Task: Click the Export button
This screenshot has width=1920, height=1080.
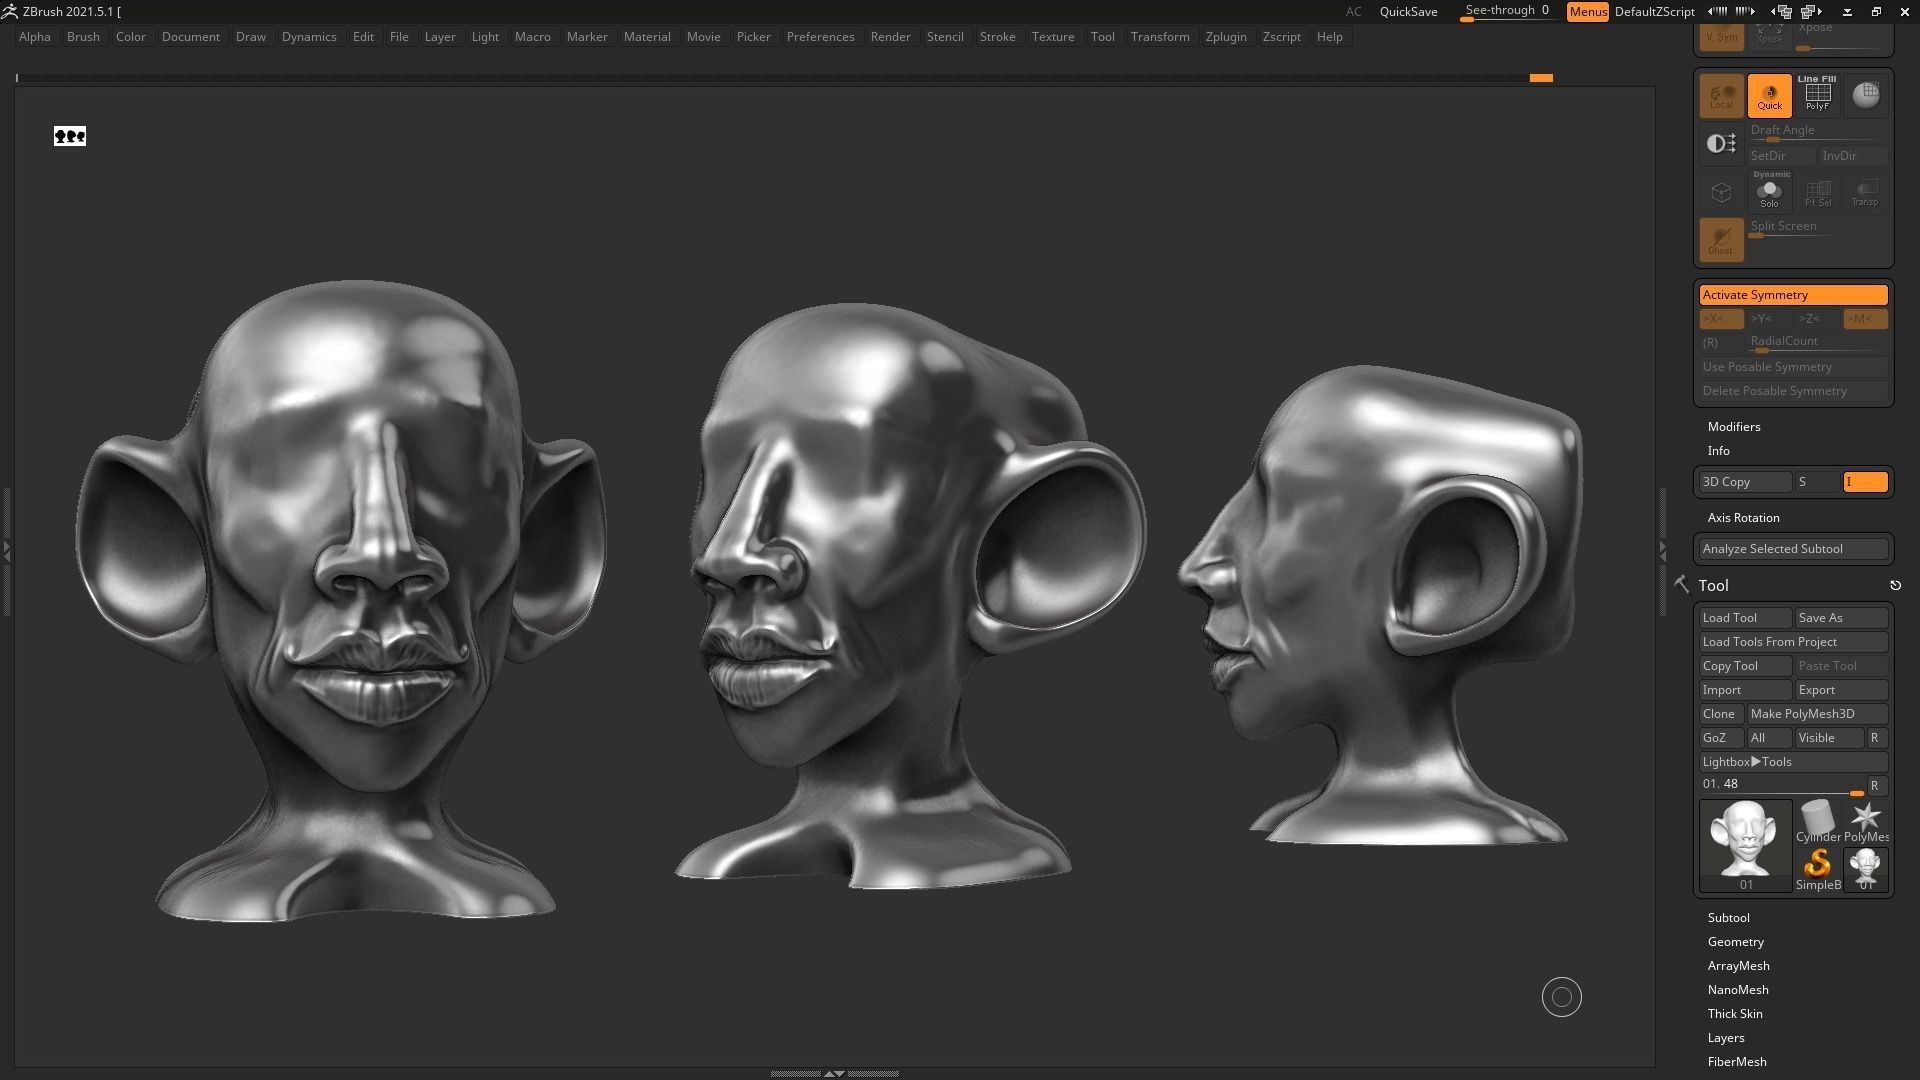Action: click(x=1841, y=690)
